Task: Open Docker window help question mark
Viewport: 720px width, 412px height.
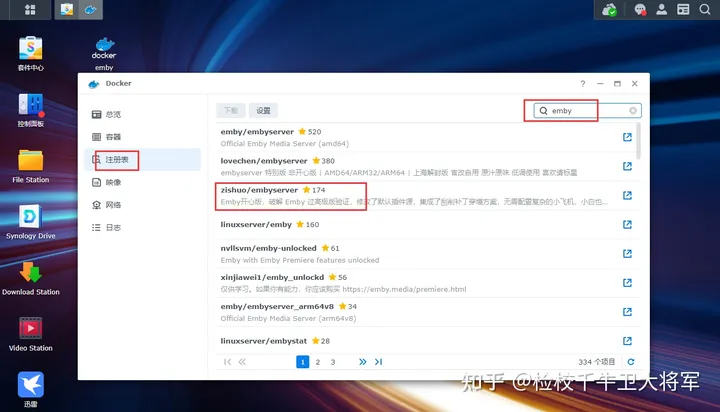Action: tap(583, 84)
